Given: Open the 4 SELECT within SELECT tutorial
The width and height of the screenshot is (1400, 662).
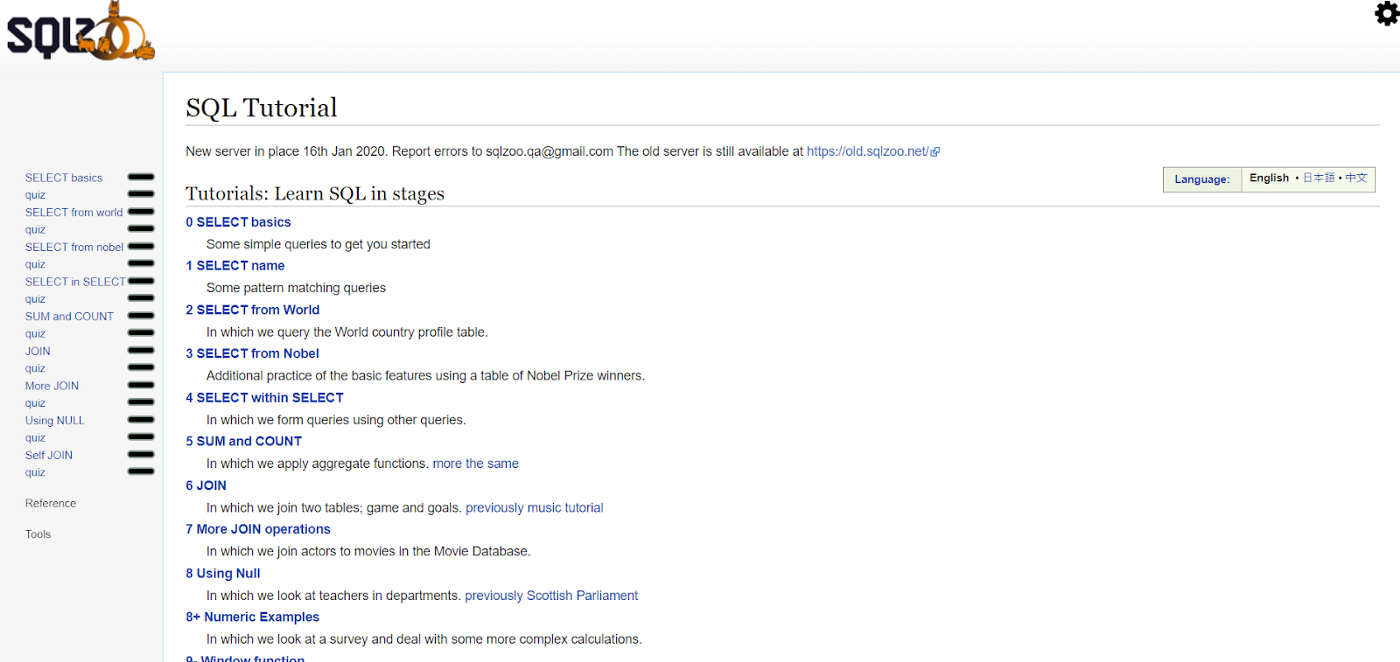Looking at the screenshot, I should [265, 398].
